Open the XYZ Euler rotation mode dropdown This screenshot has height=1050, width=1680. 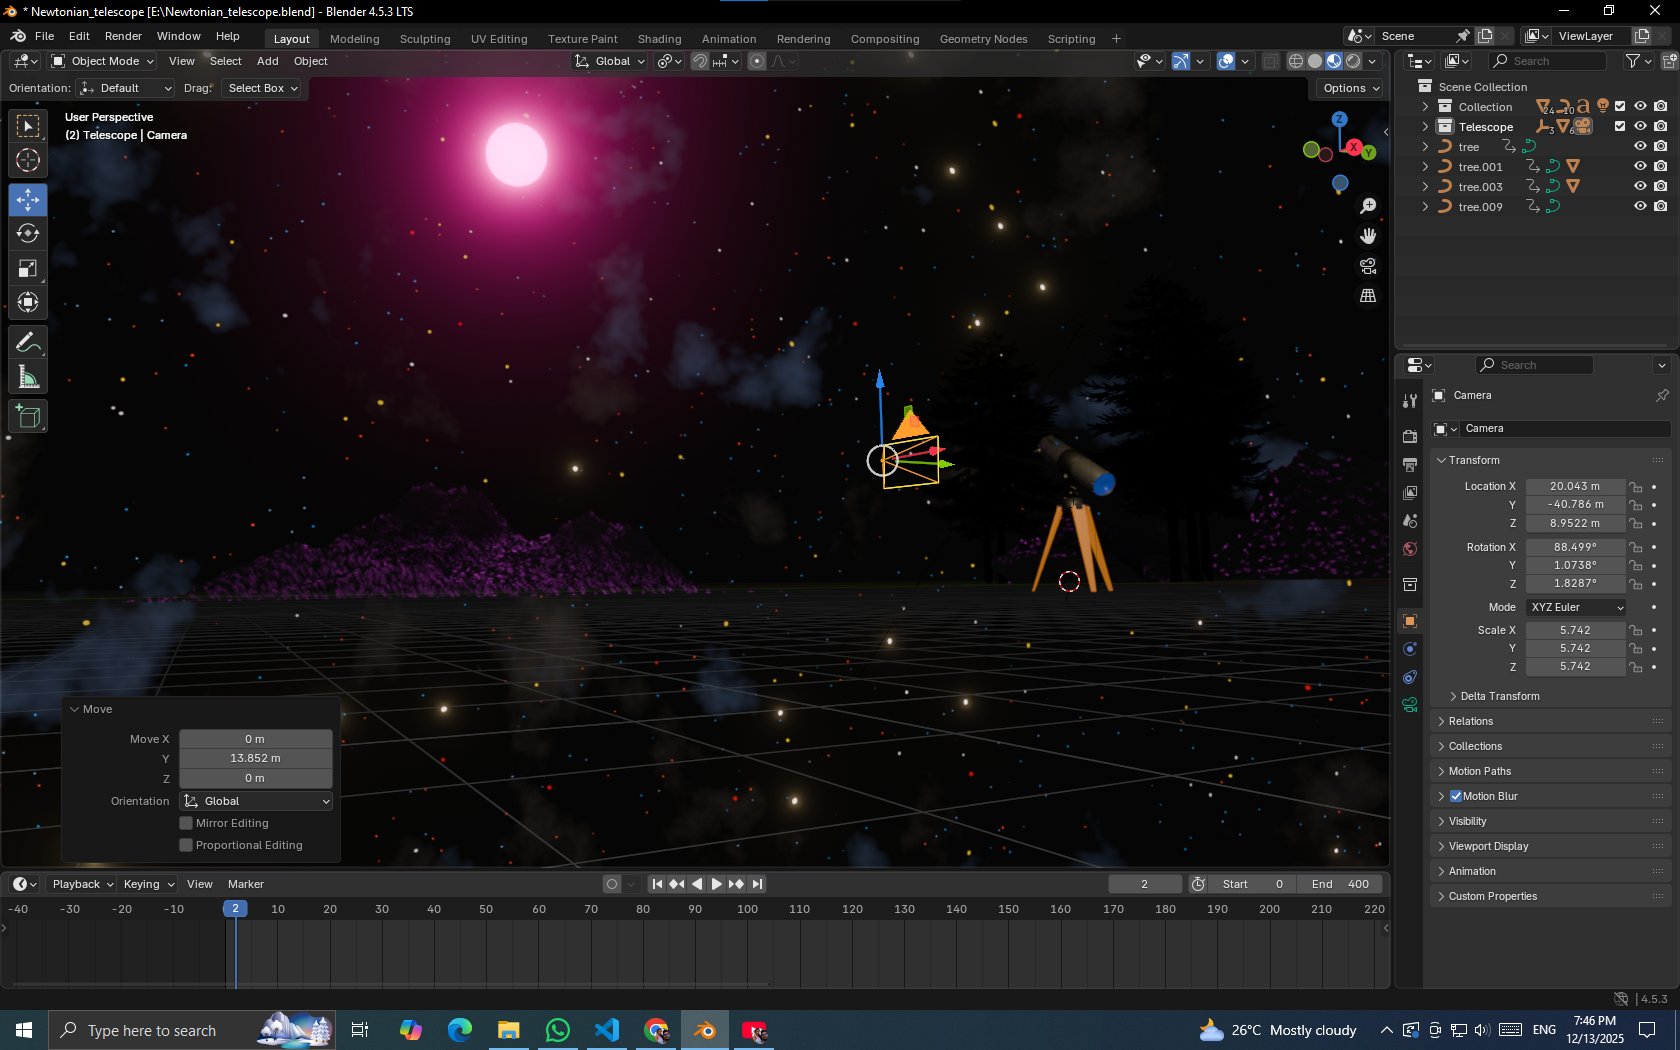point(1575,607)
